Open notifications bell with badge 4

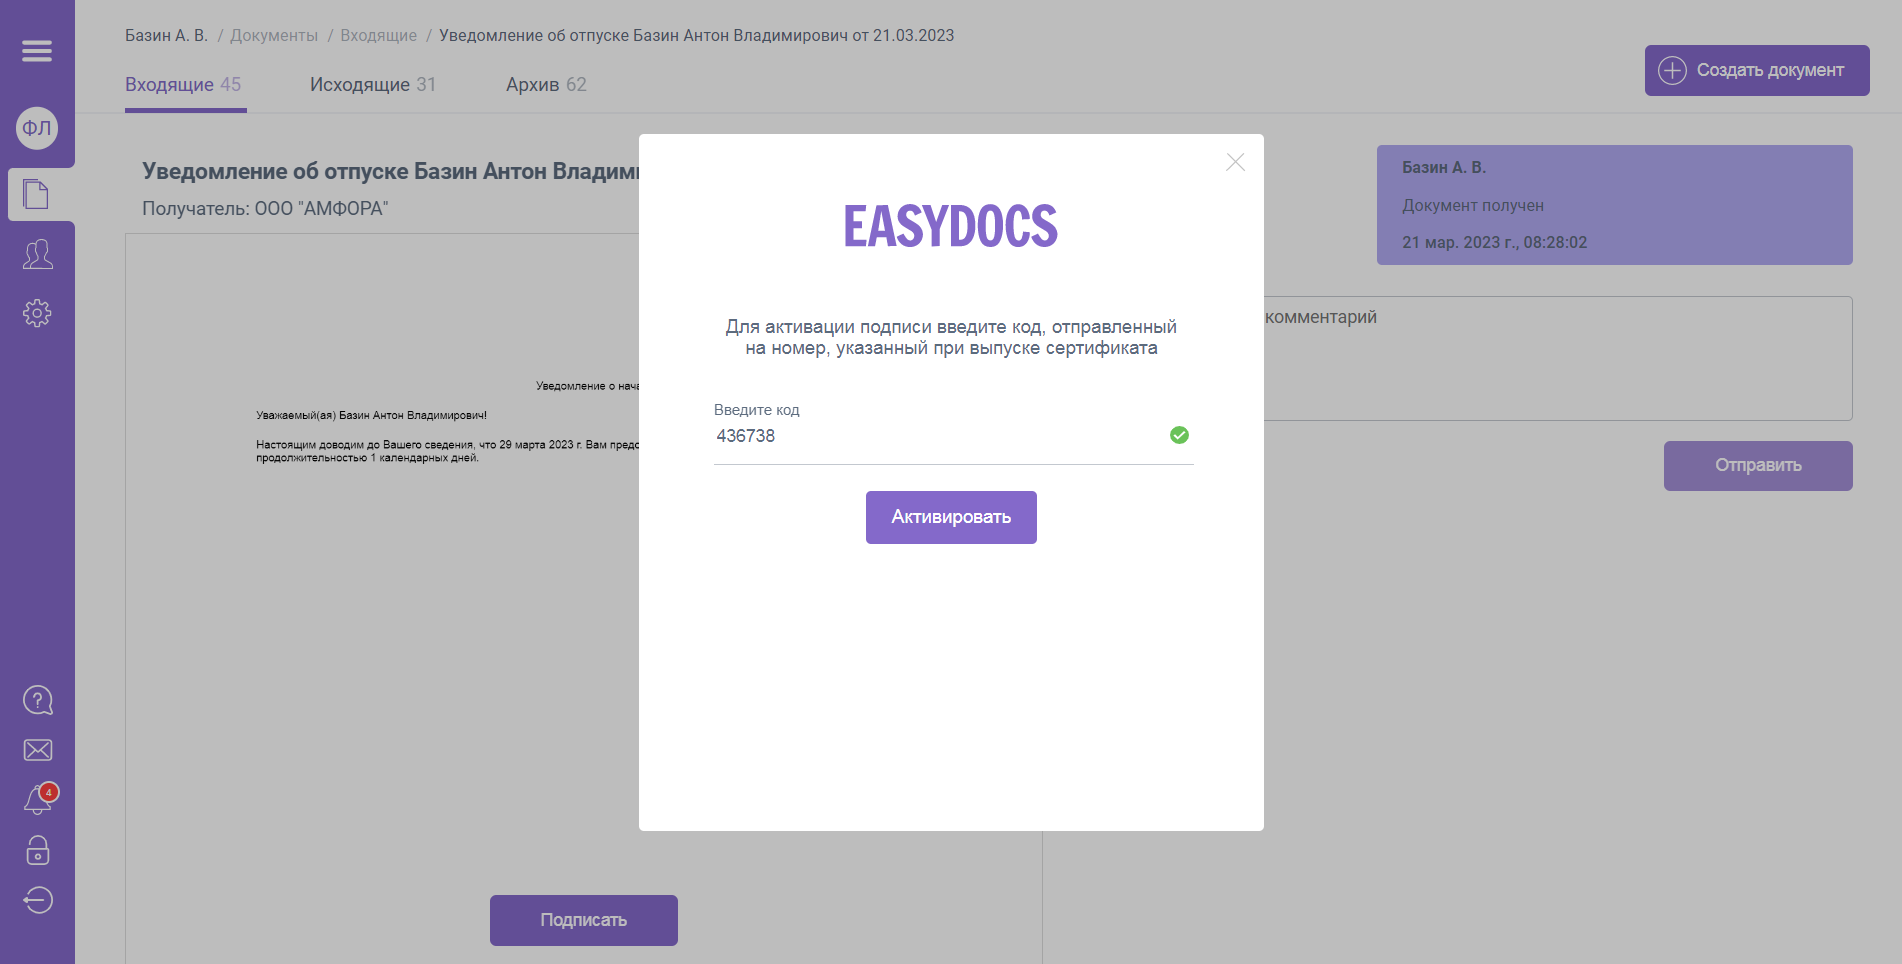37,800
